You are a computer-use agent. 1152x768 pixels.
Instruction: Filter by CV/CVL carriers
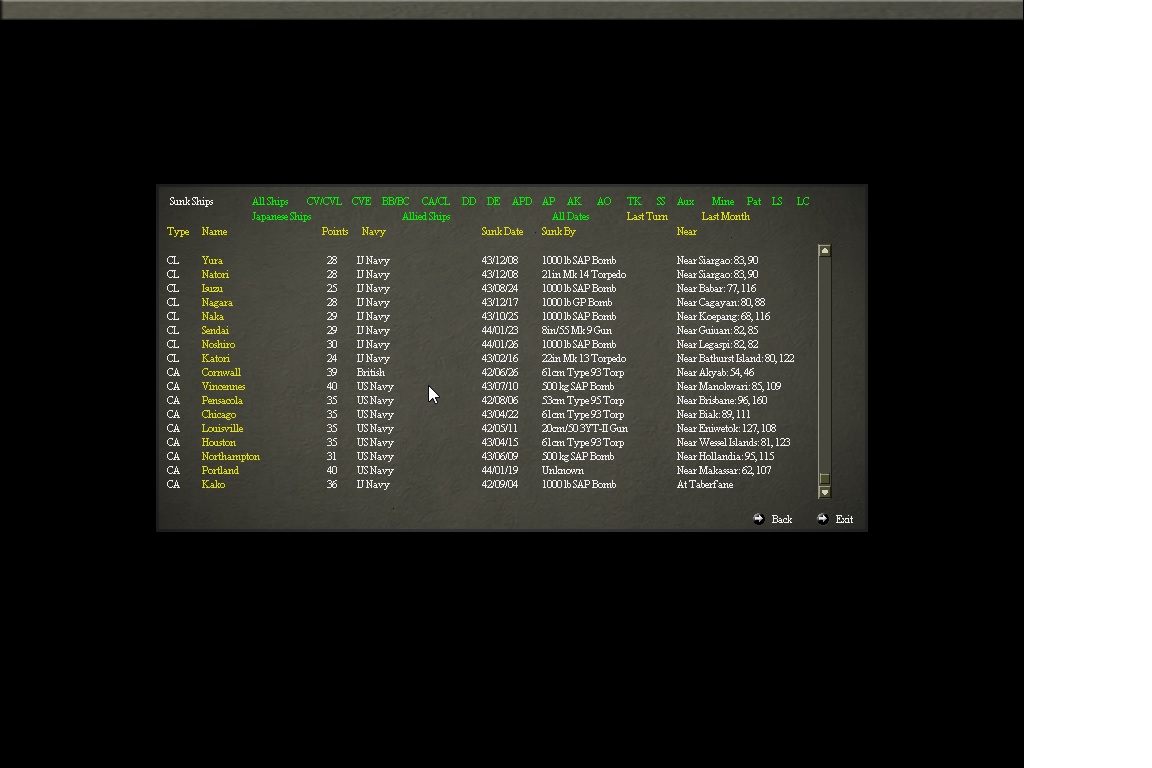324,201
